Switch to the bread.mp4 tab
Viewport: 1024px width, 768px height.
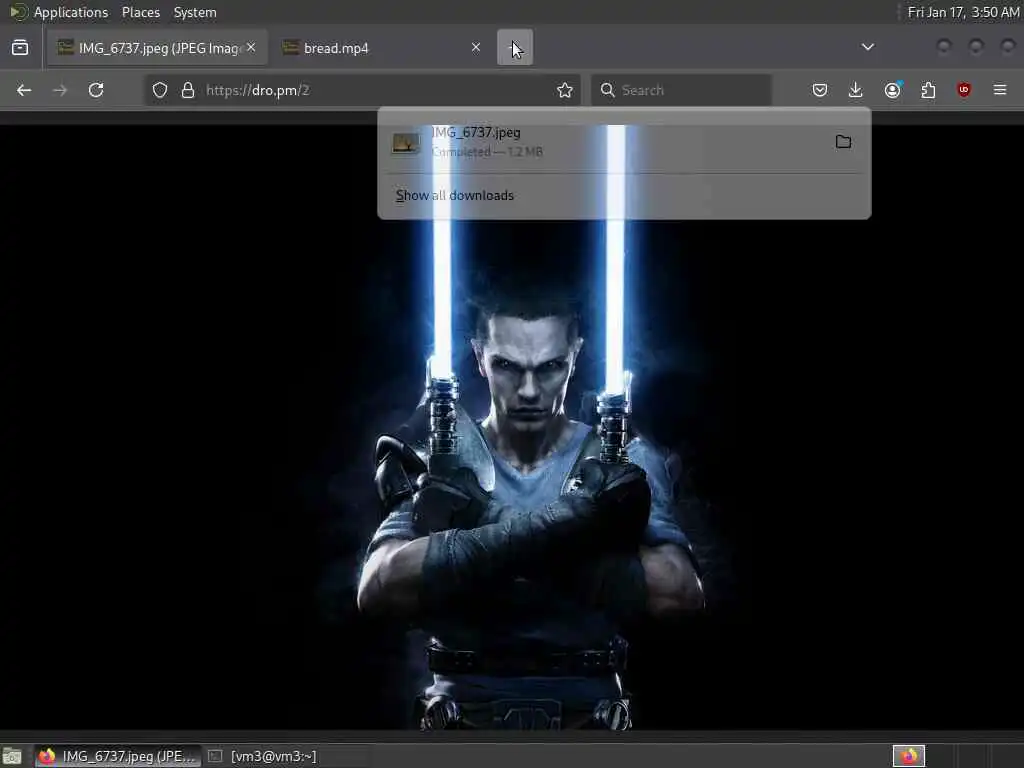[x=383, y=48]
